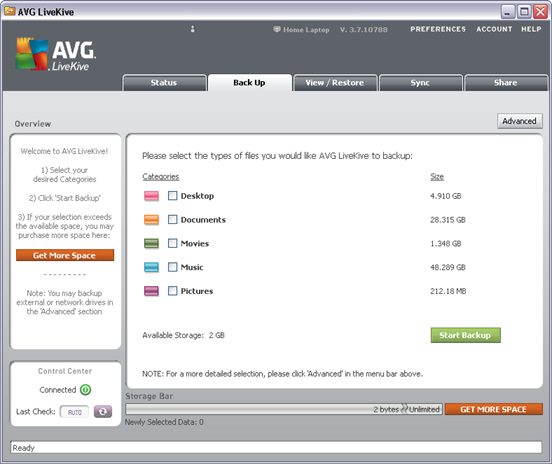552x464 pixels.
Task: Maximize the AVG LiveKive window
Action: click(524, 12)
